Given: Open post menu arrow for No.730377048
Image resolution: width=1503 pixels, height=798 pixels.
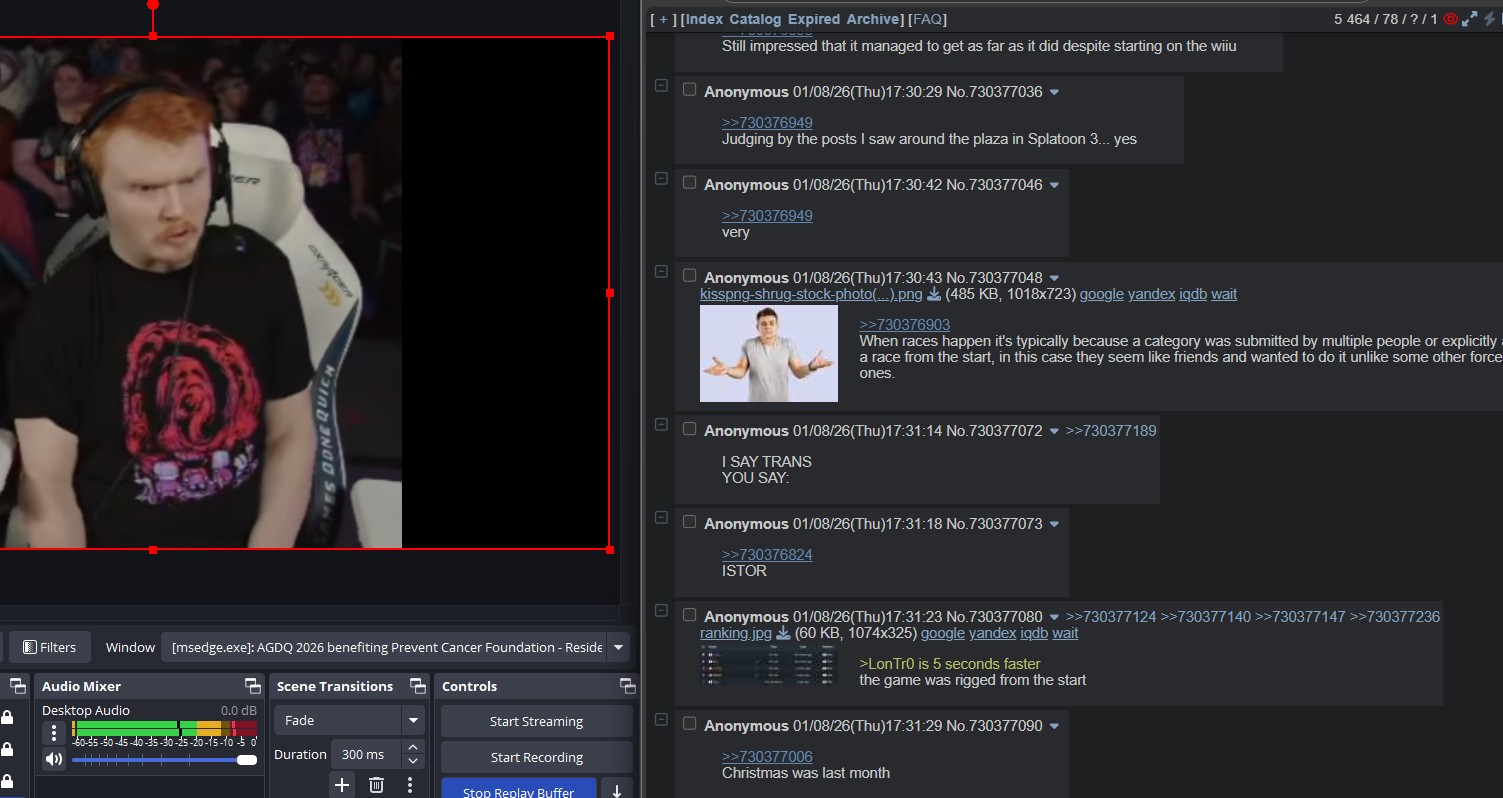Looking at the screenshot, I should [x=1054, y=278].
